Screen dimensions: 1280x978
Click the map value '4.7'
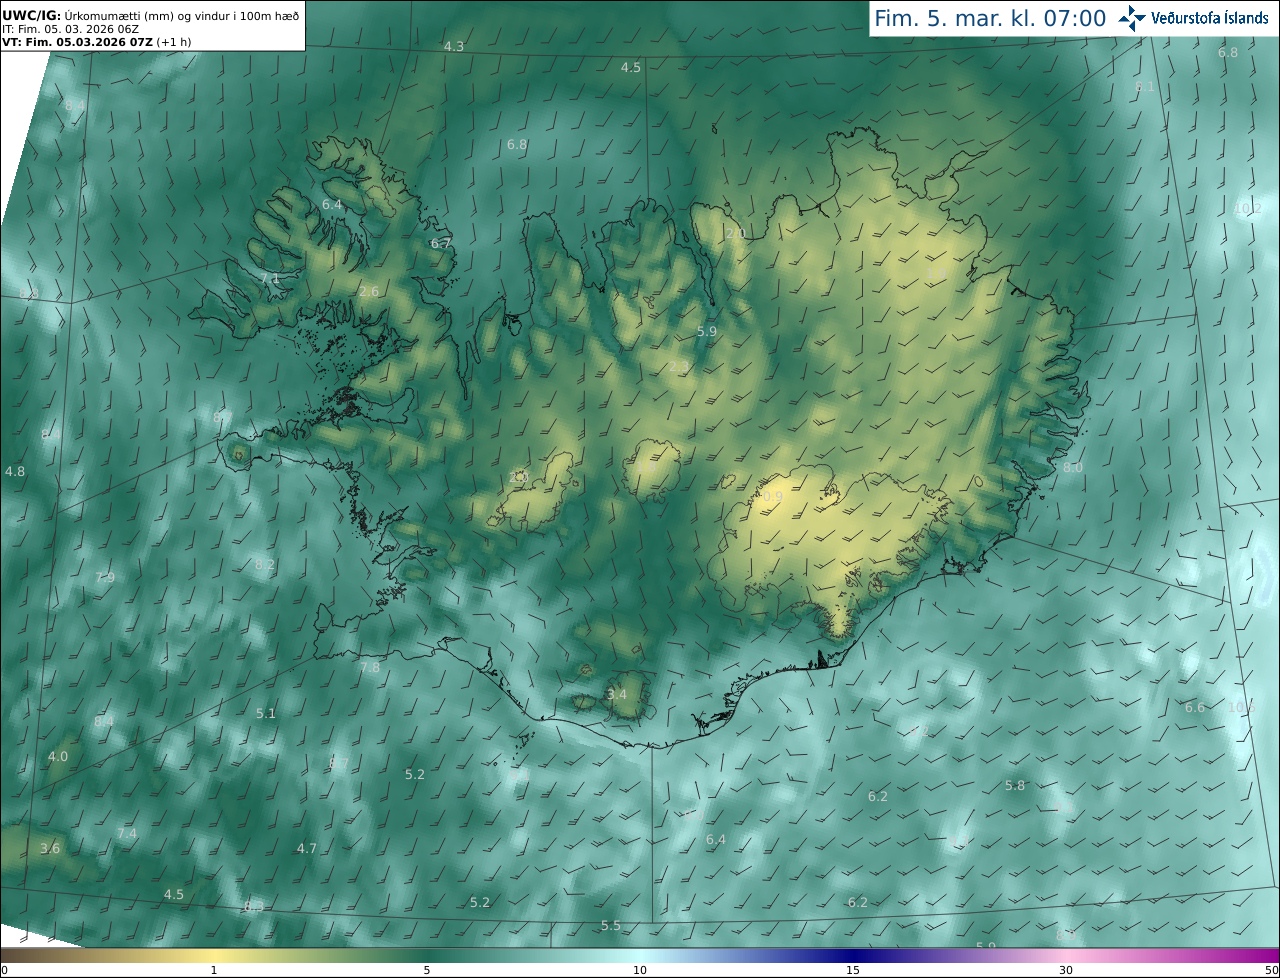[x=306, y=848]
